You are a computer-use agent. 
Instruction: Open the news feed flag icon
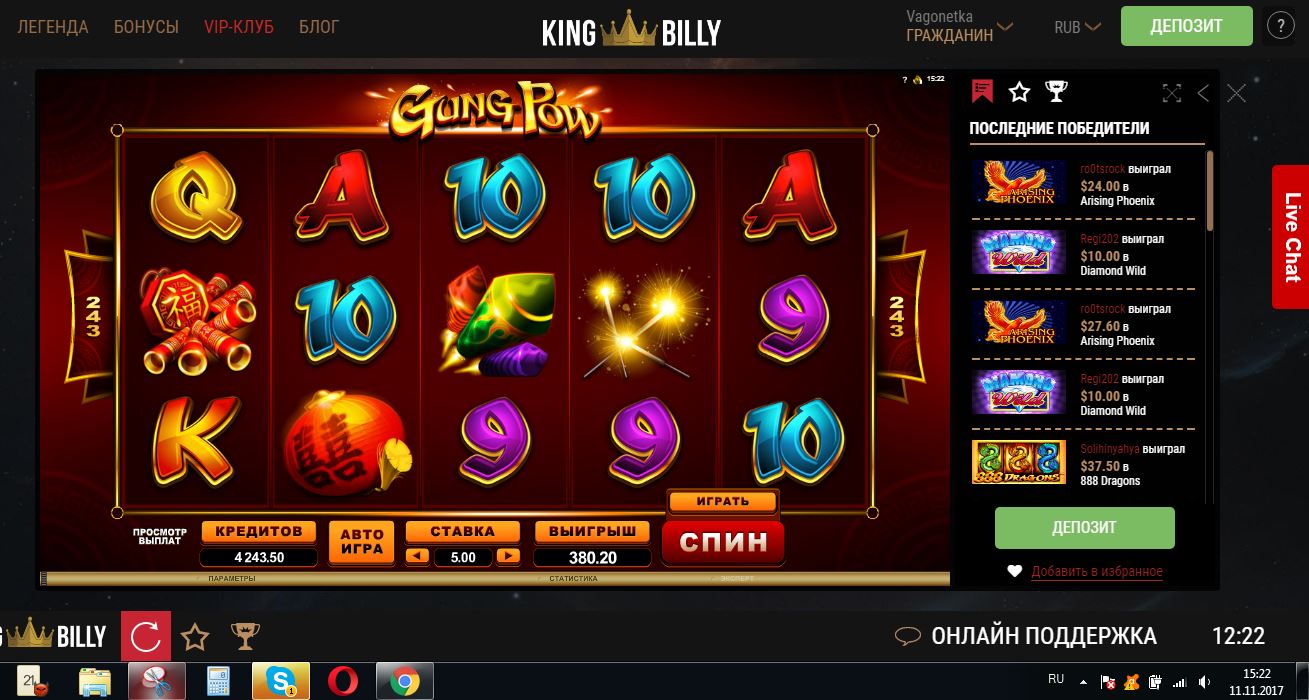pos(982,92)
